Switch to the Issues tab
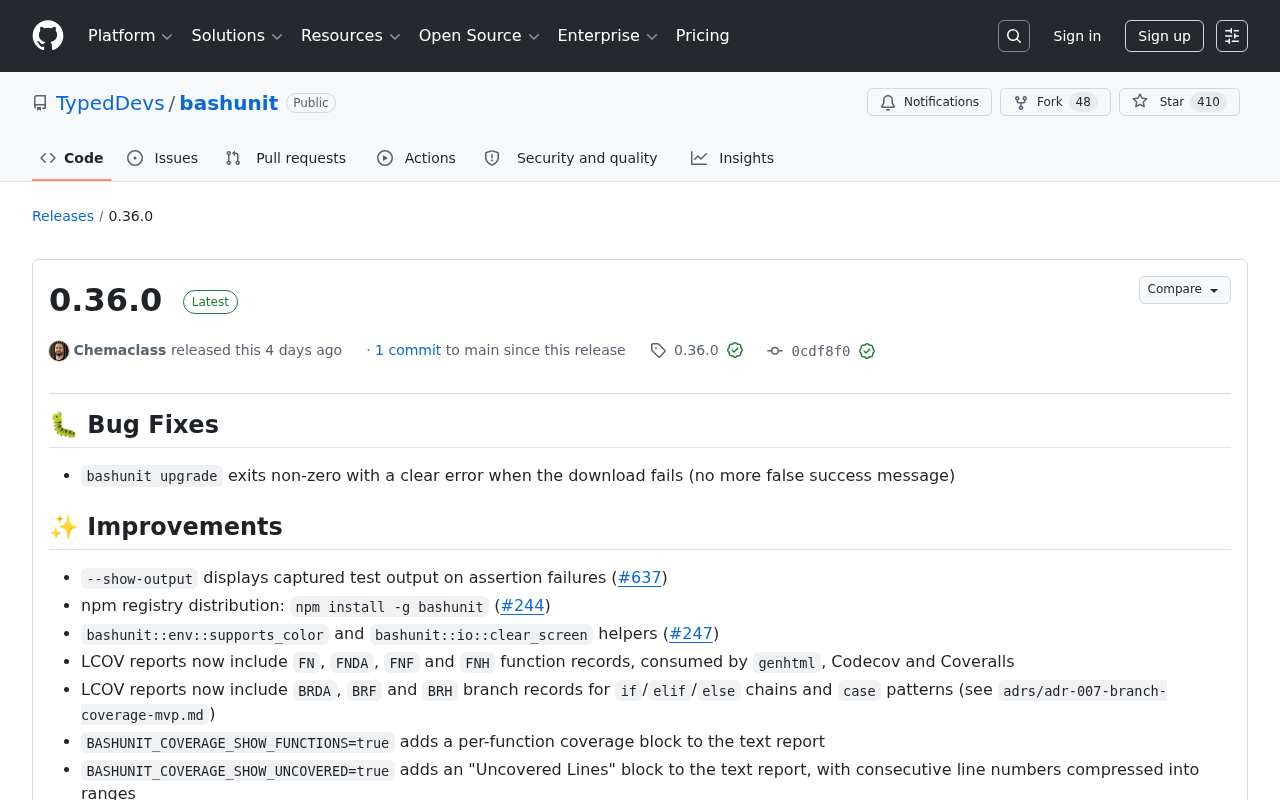Image resolution: width=1280 pixels, height=800 pixels. (x=163, y=158)
